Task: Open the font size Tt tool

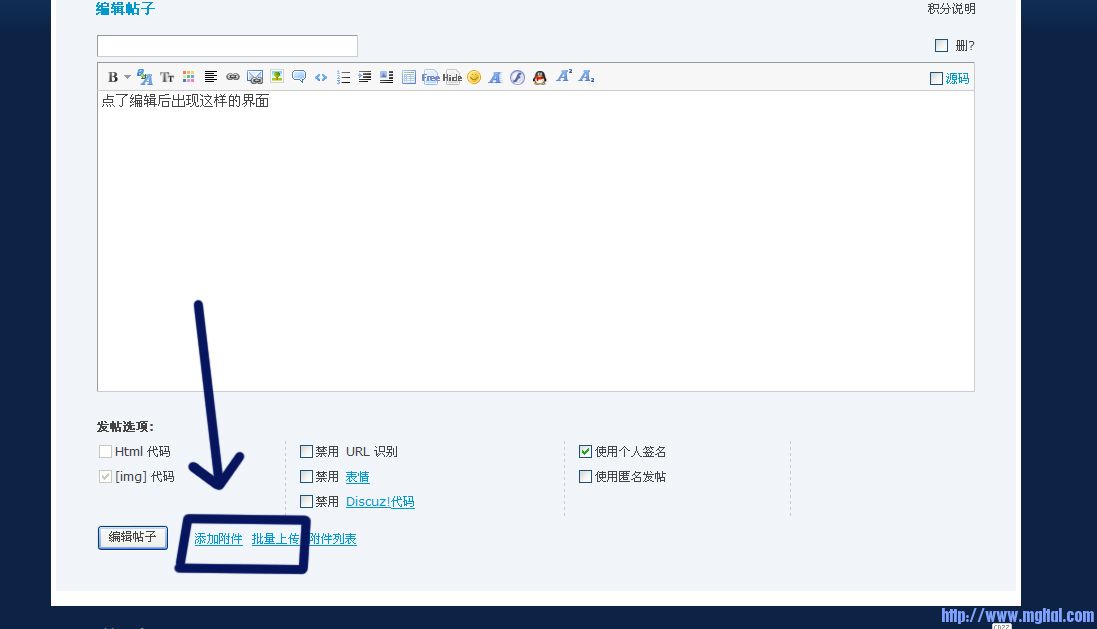Action: point(167,77)
